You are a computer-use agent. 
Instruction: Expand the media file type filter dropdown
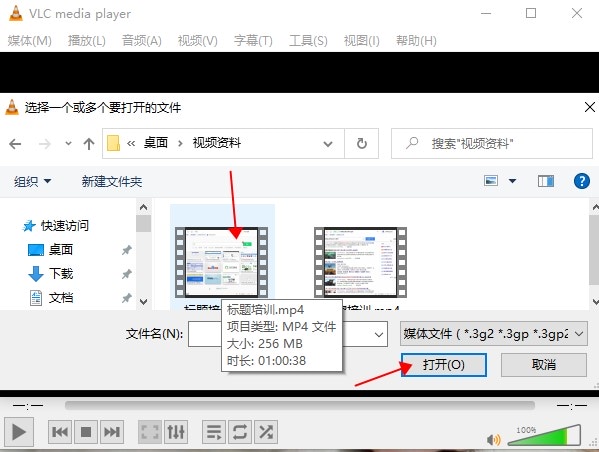tap(494, 334)
